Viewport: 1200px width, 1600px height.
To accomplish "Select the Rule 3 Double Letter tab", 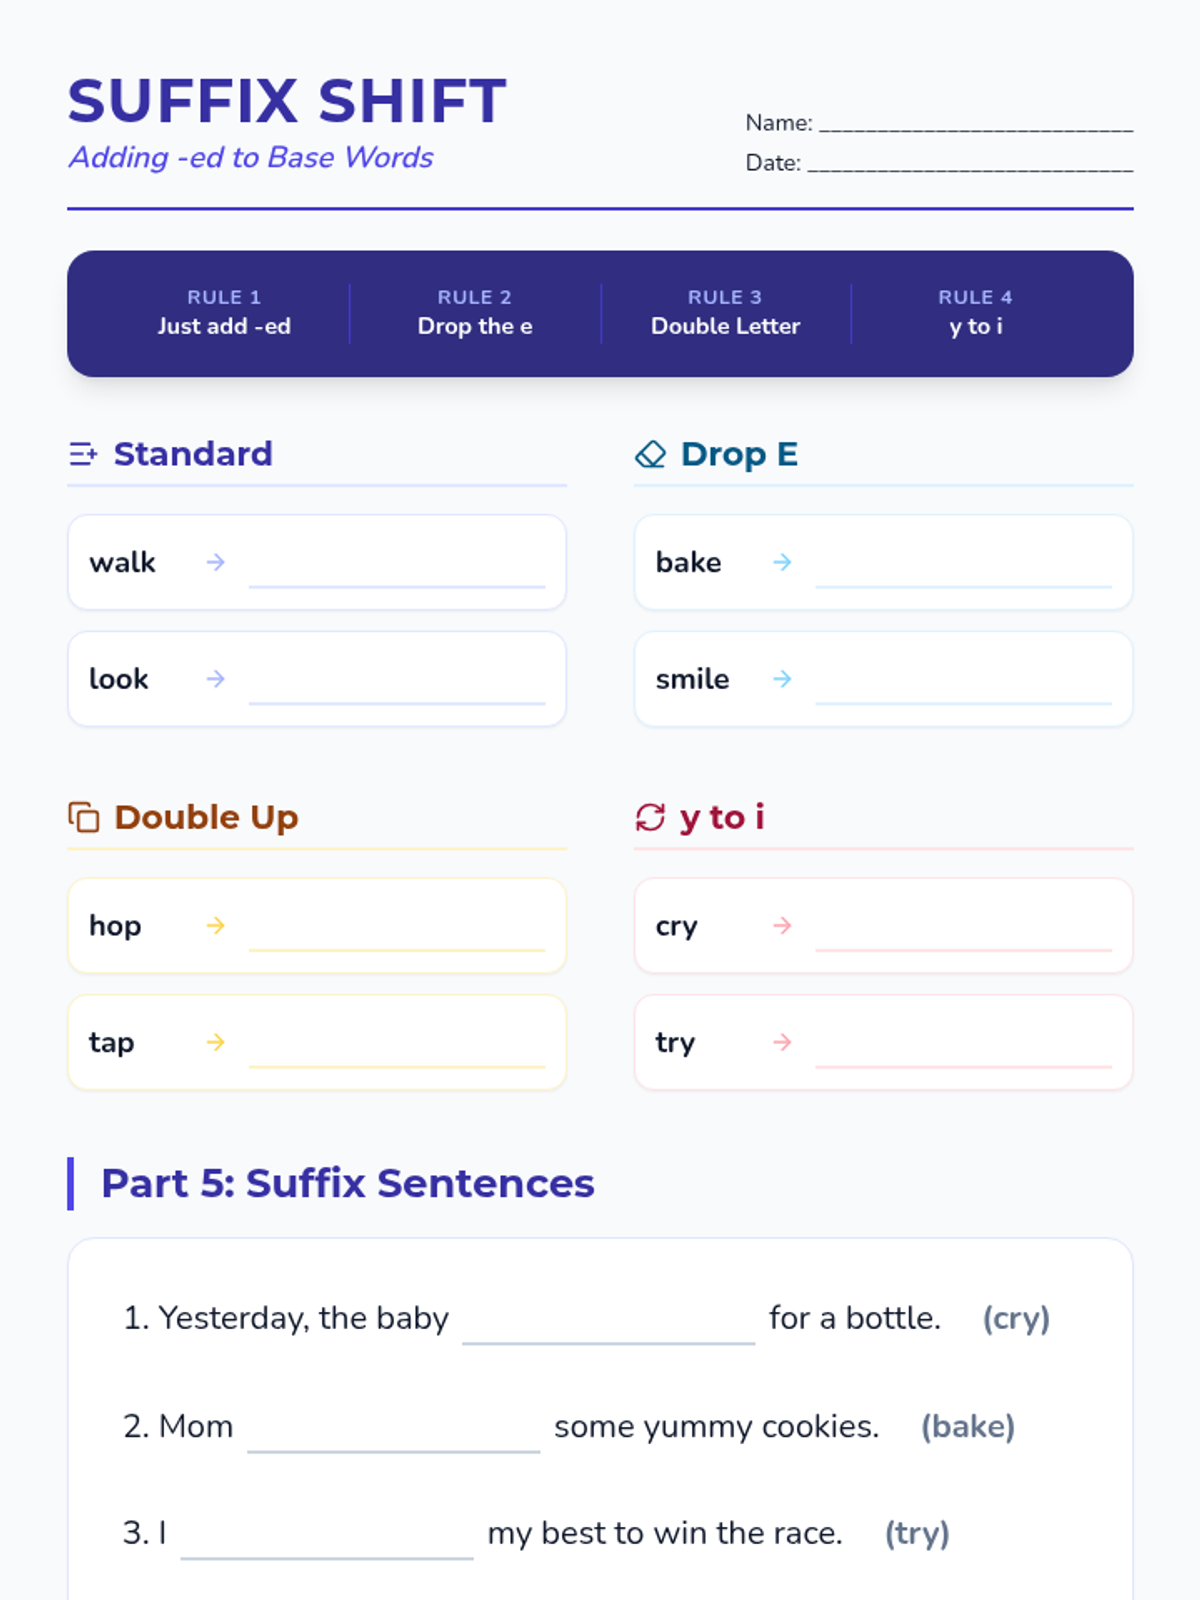I will tap(725, 313).
